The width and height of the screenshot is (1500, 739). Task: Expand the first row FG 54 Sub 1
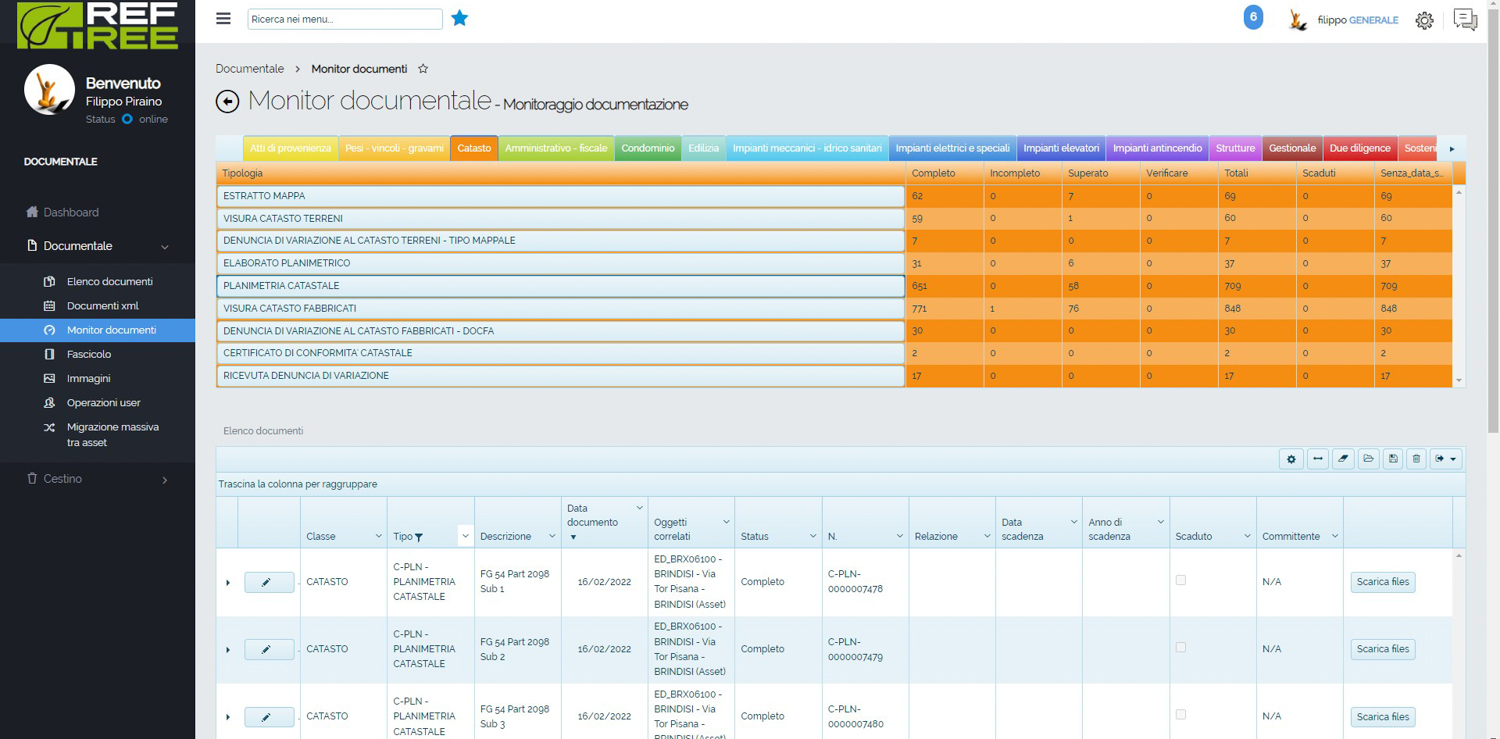pos(228,582)
